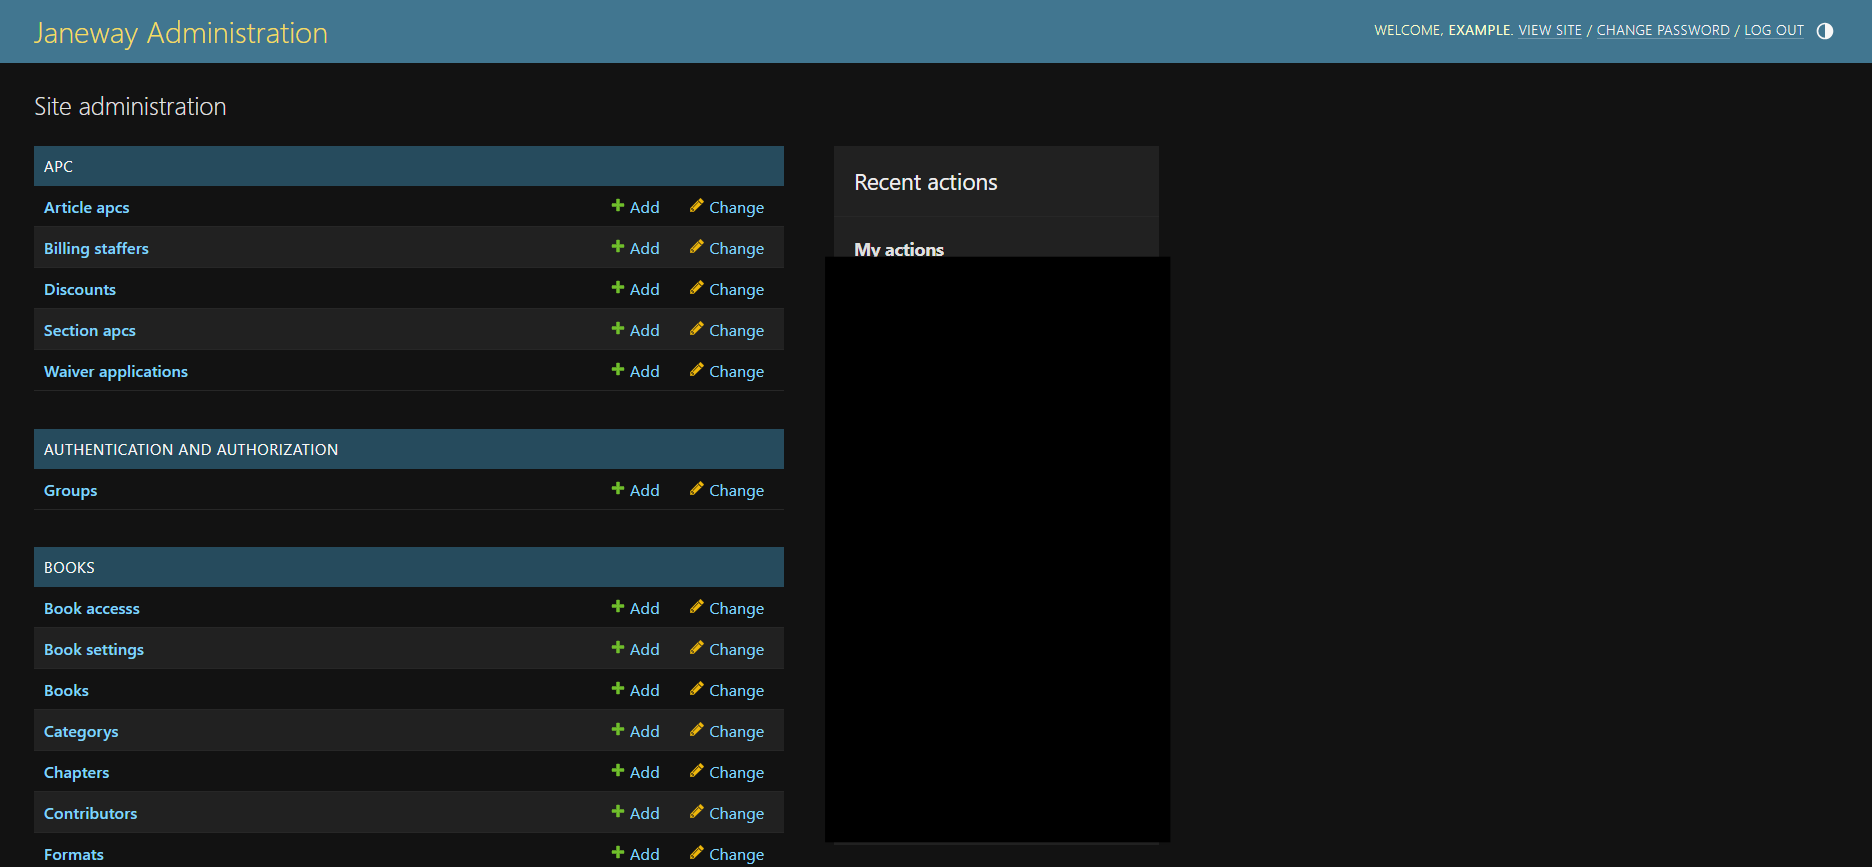
Task: Click the Site administration heading
Action: (130, 106)
